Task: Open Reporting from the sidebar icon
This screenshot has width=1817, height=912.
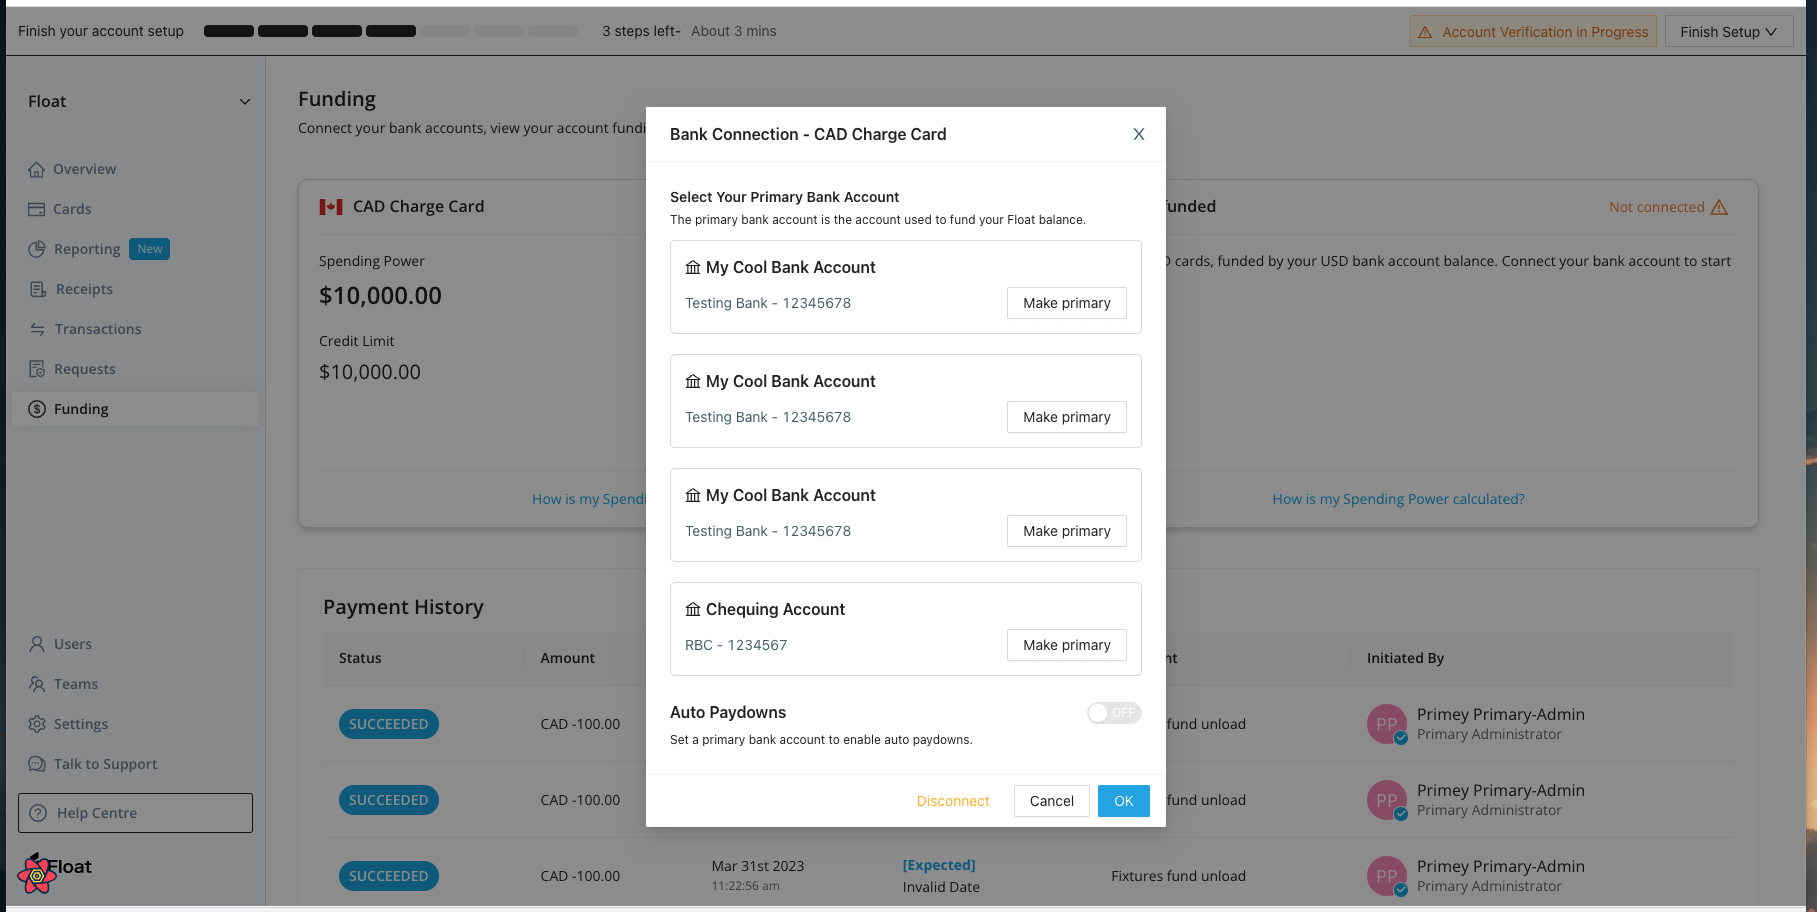Action: coord(37,248)
